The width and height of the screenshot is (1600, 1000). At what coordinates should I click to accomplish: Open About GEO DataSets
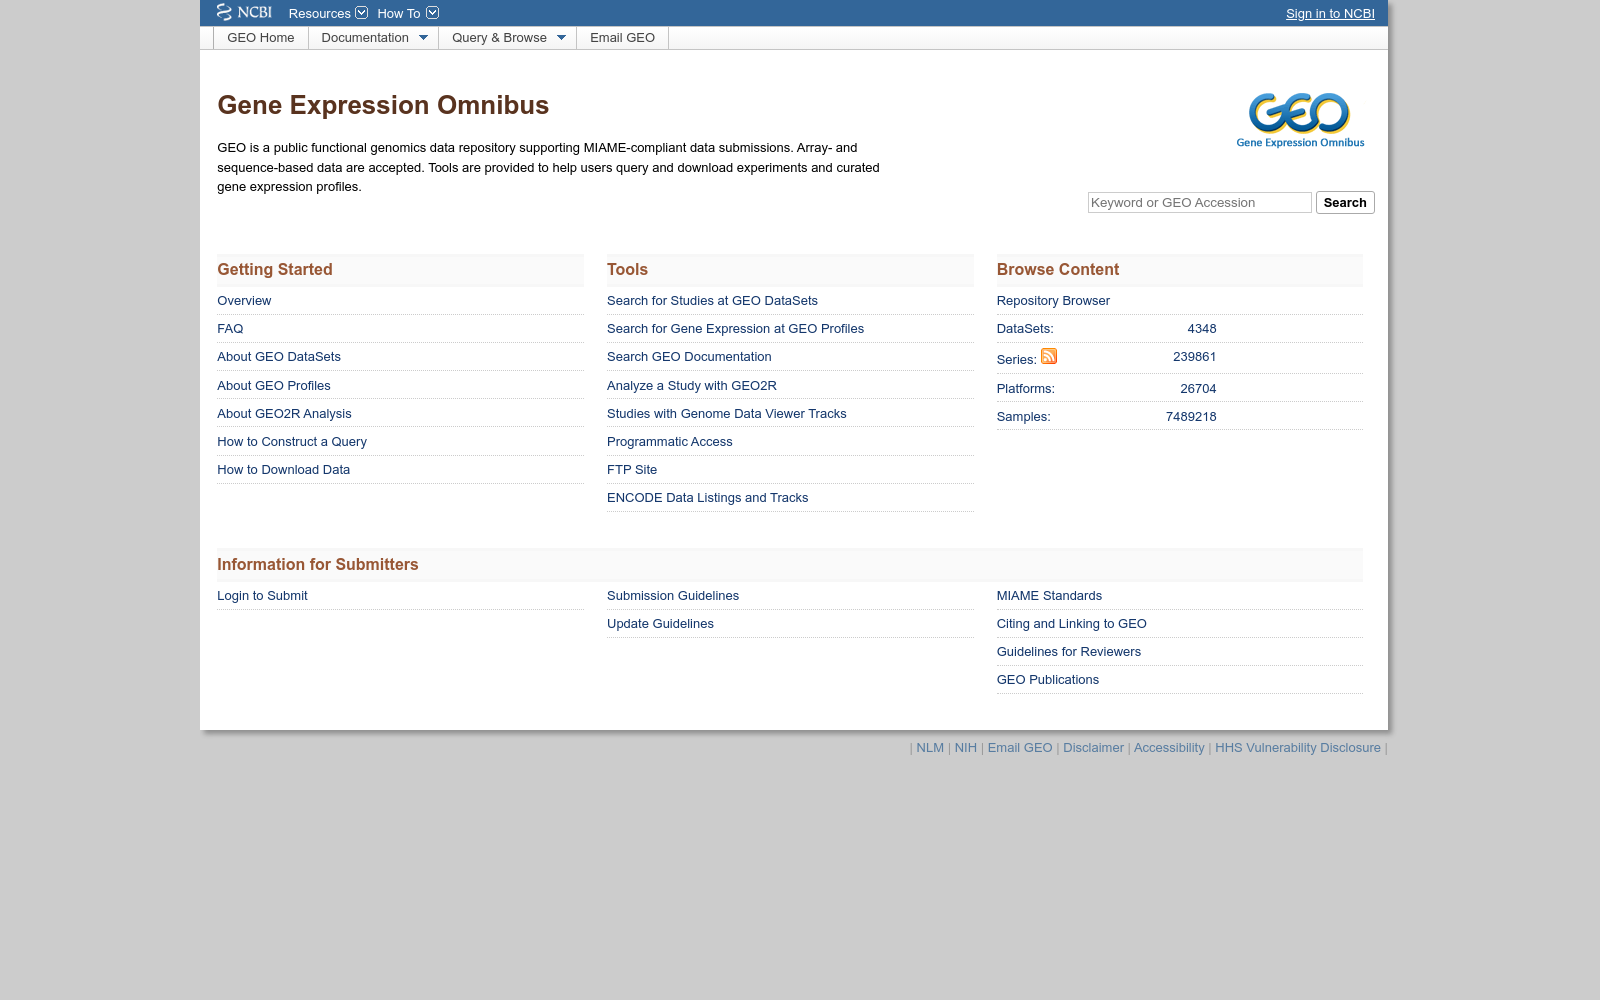(279, 357)
